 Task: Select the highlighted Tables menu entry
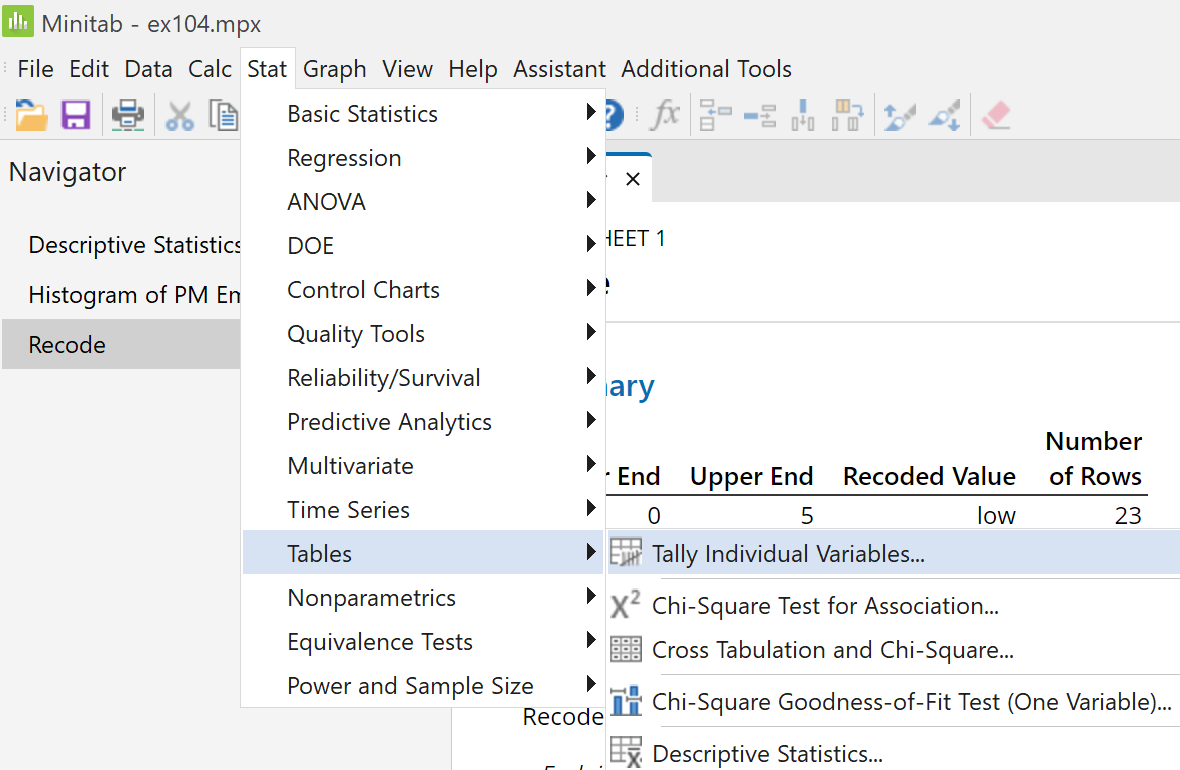pyautogui.click(x=423, y=553)
